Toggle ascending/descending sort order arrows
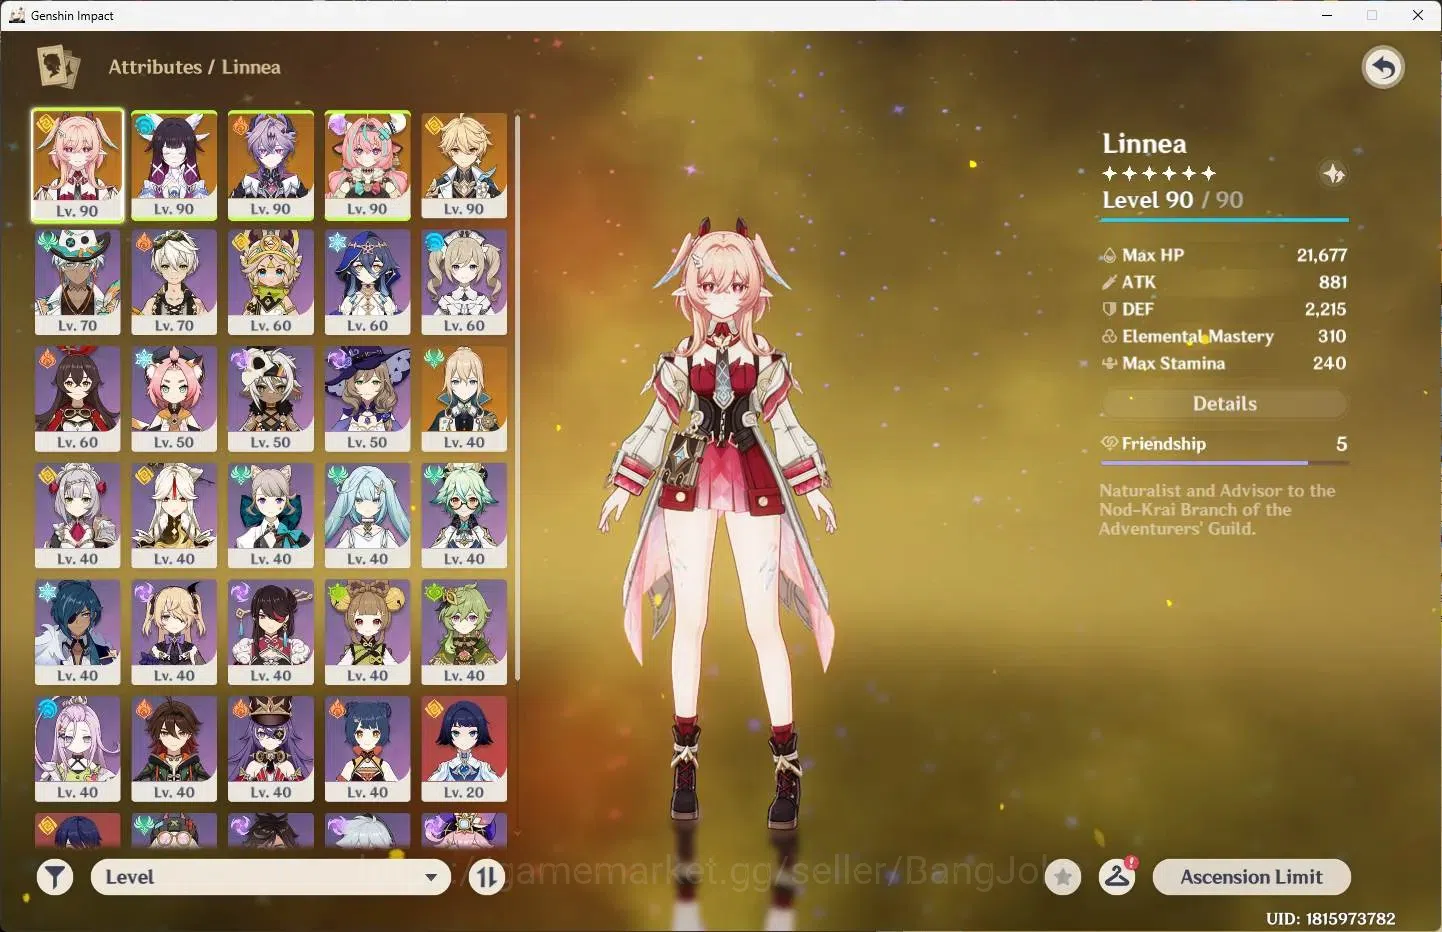The width and height of the screenshot is (1442, 932). point(487,877)
